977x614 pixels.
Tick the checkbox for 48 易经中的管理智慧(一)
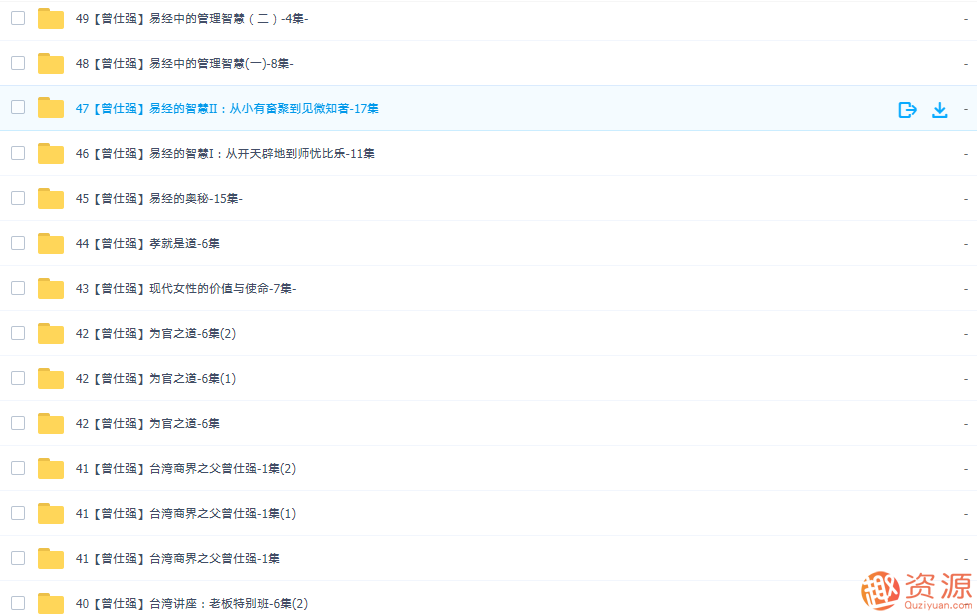coord(17,63)
